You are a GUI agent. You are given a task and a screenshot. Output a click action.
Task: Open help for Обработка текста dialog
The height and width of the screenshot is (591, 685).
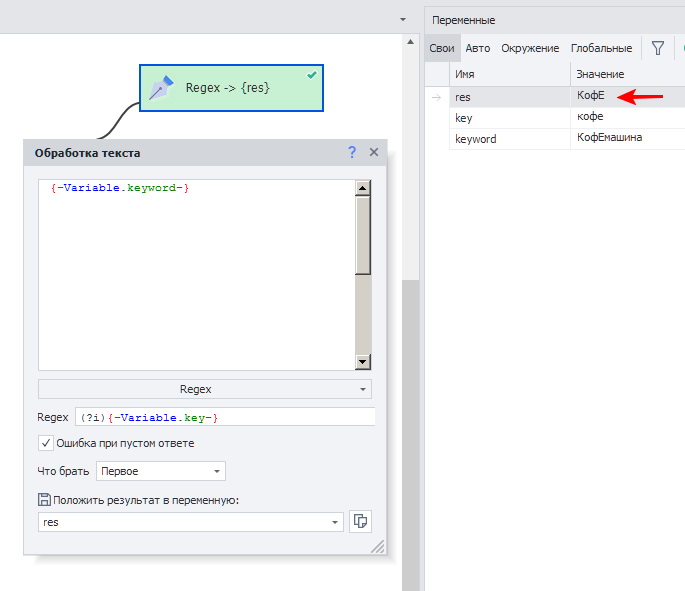tap(352, 152)
